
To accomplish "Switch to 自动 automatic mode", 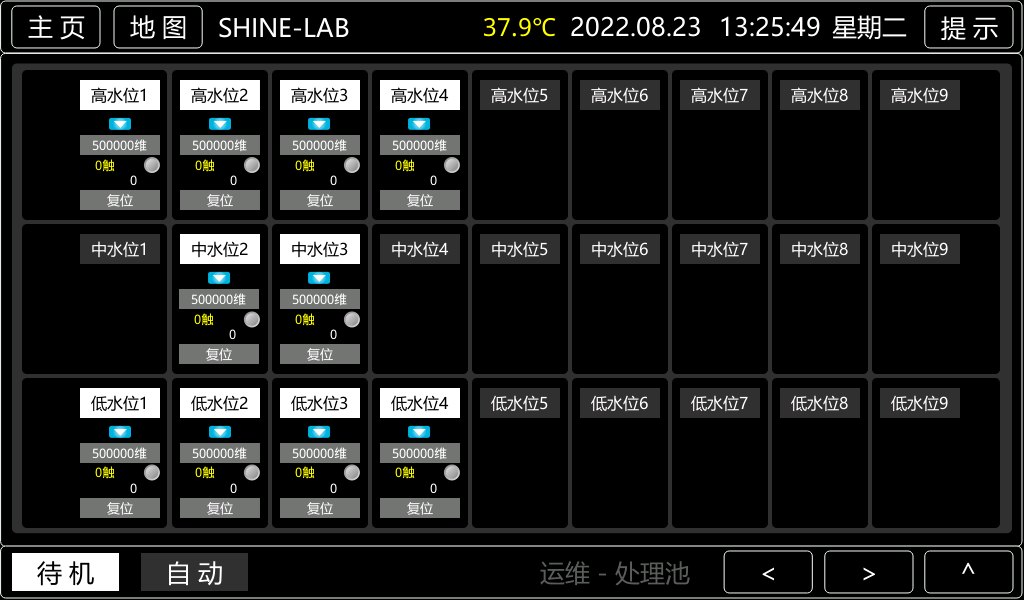I will click(195, 573).
